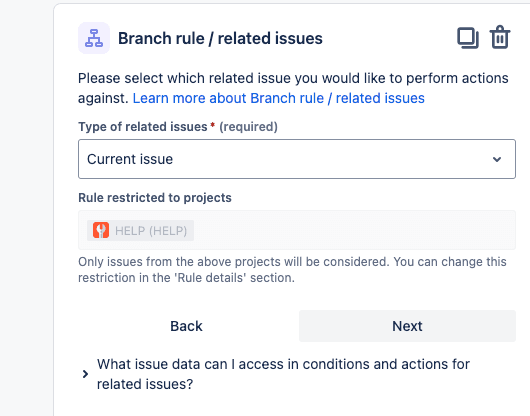This screenshot has height=416, width=530.
Task: Open 'Learn more about Branch rule / related issues' link
Action: coord(279,98)
